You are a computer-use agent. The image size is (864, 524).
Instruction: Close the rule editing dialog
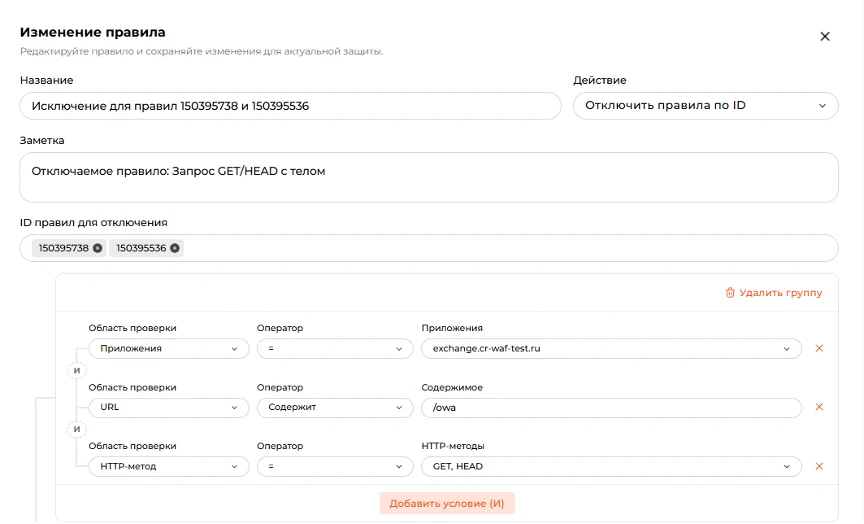824,36
